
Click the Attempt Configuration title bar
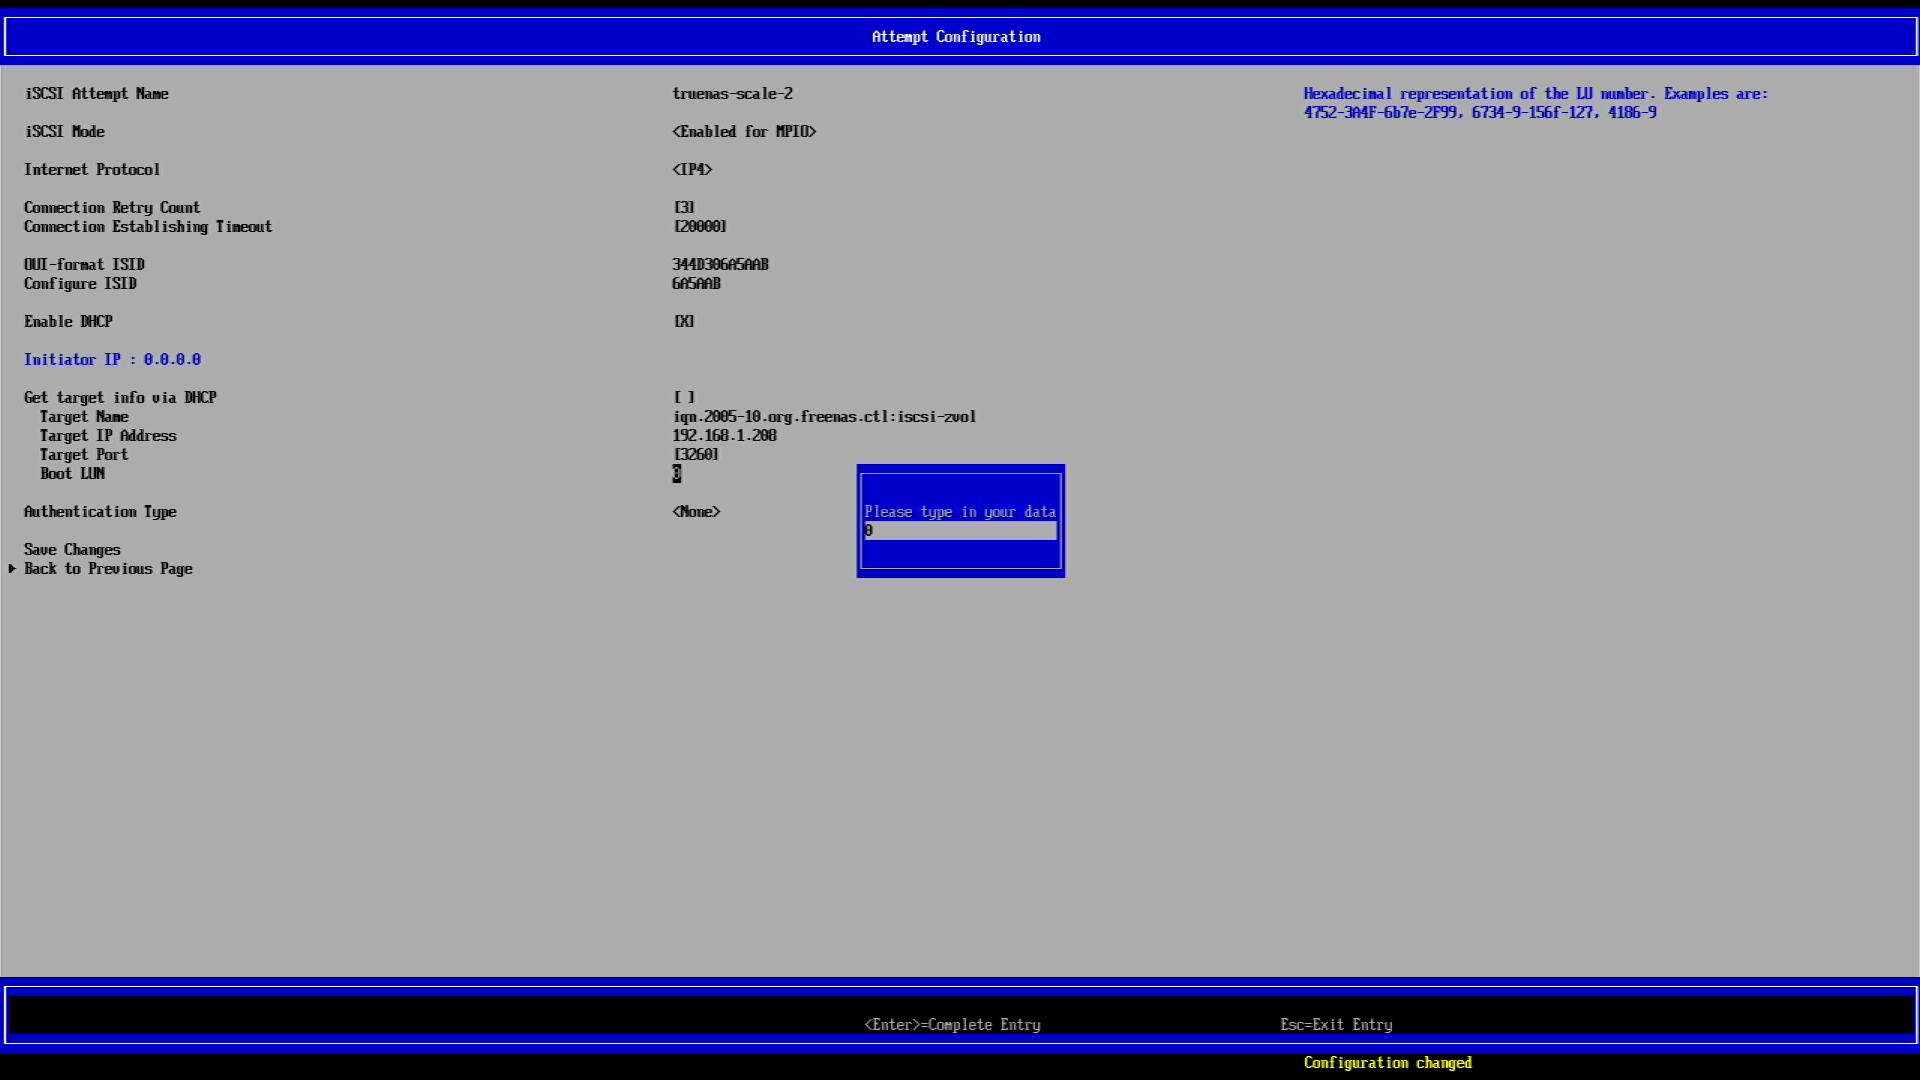[956, 36]
